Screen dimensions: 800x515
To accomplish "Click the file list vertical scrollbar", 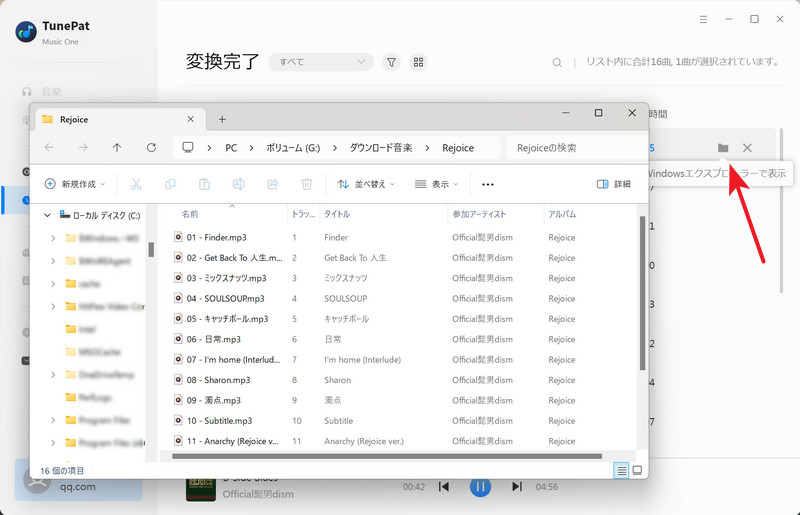I will (x=642, y=293).
